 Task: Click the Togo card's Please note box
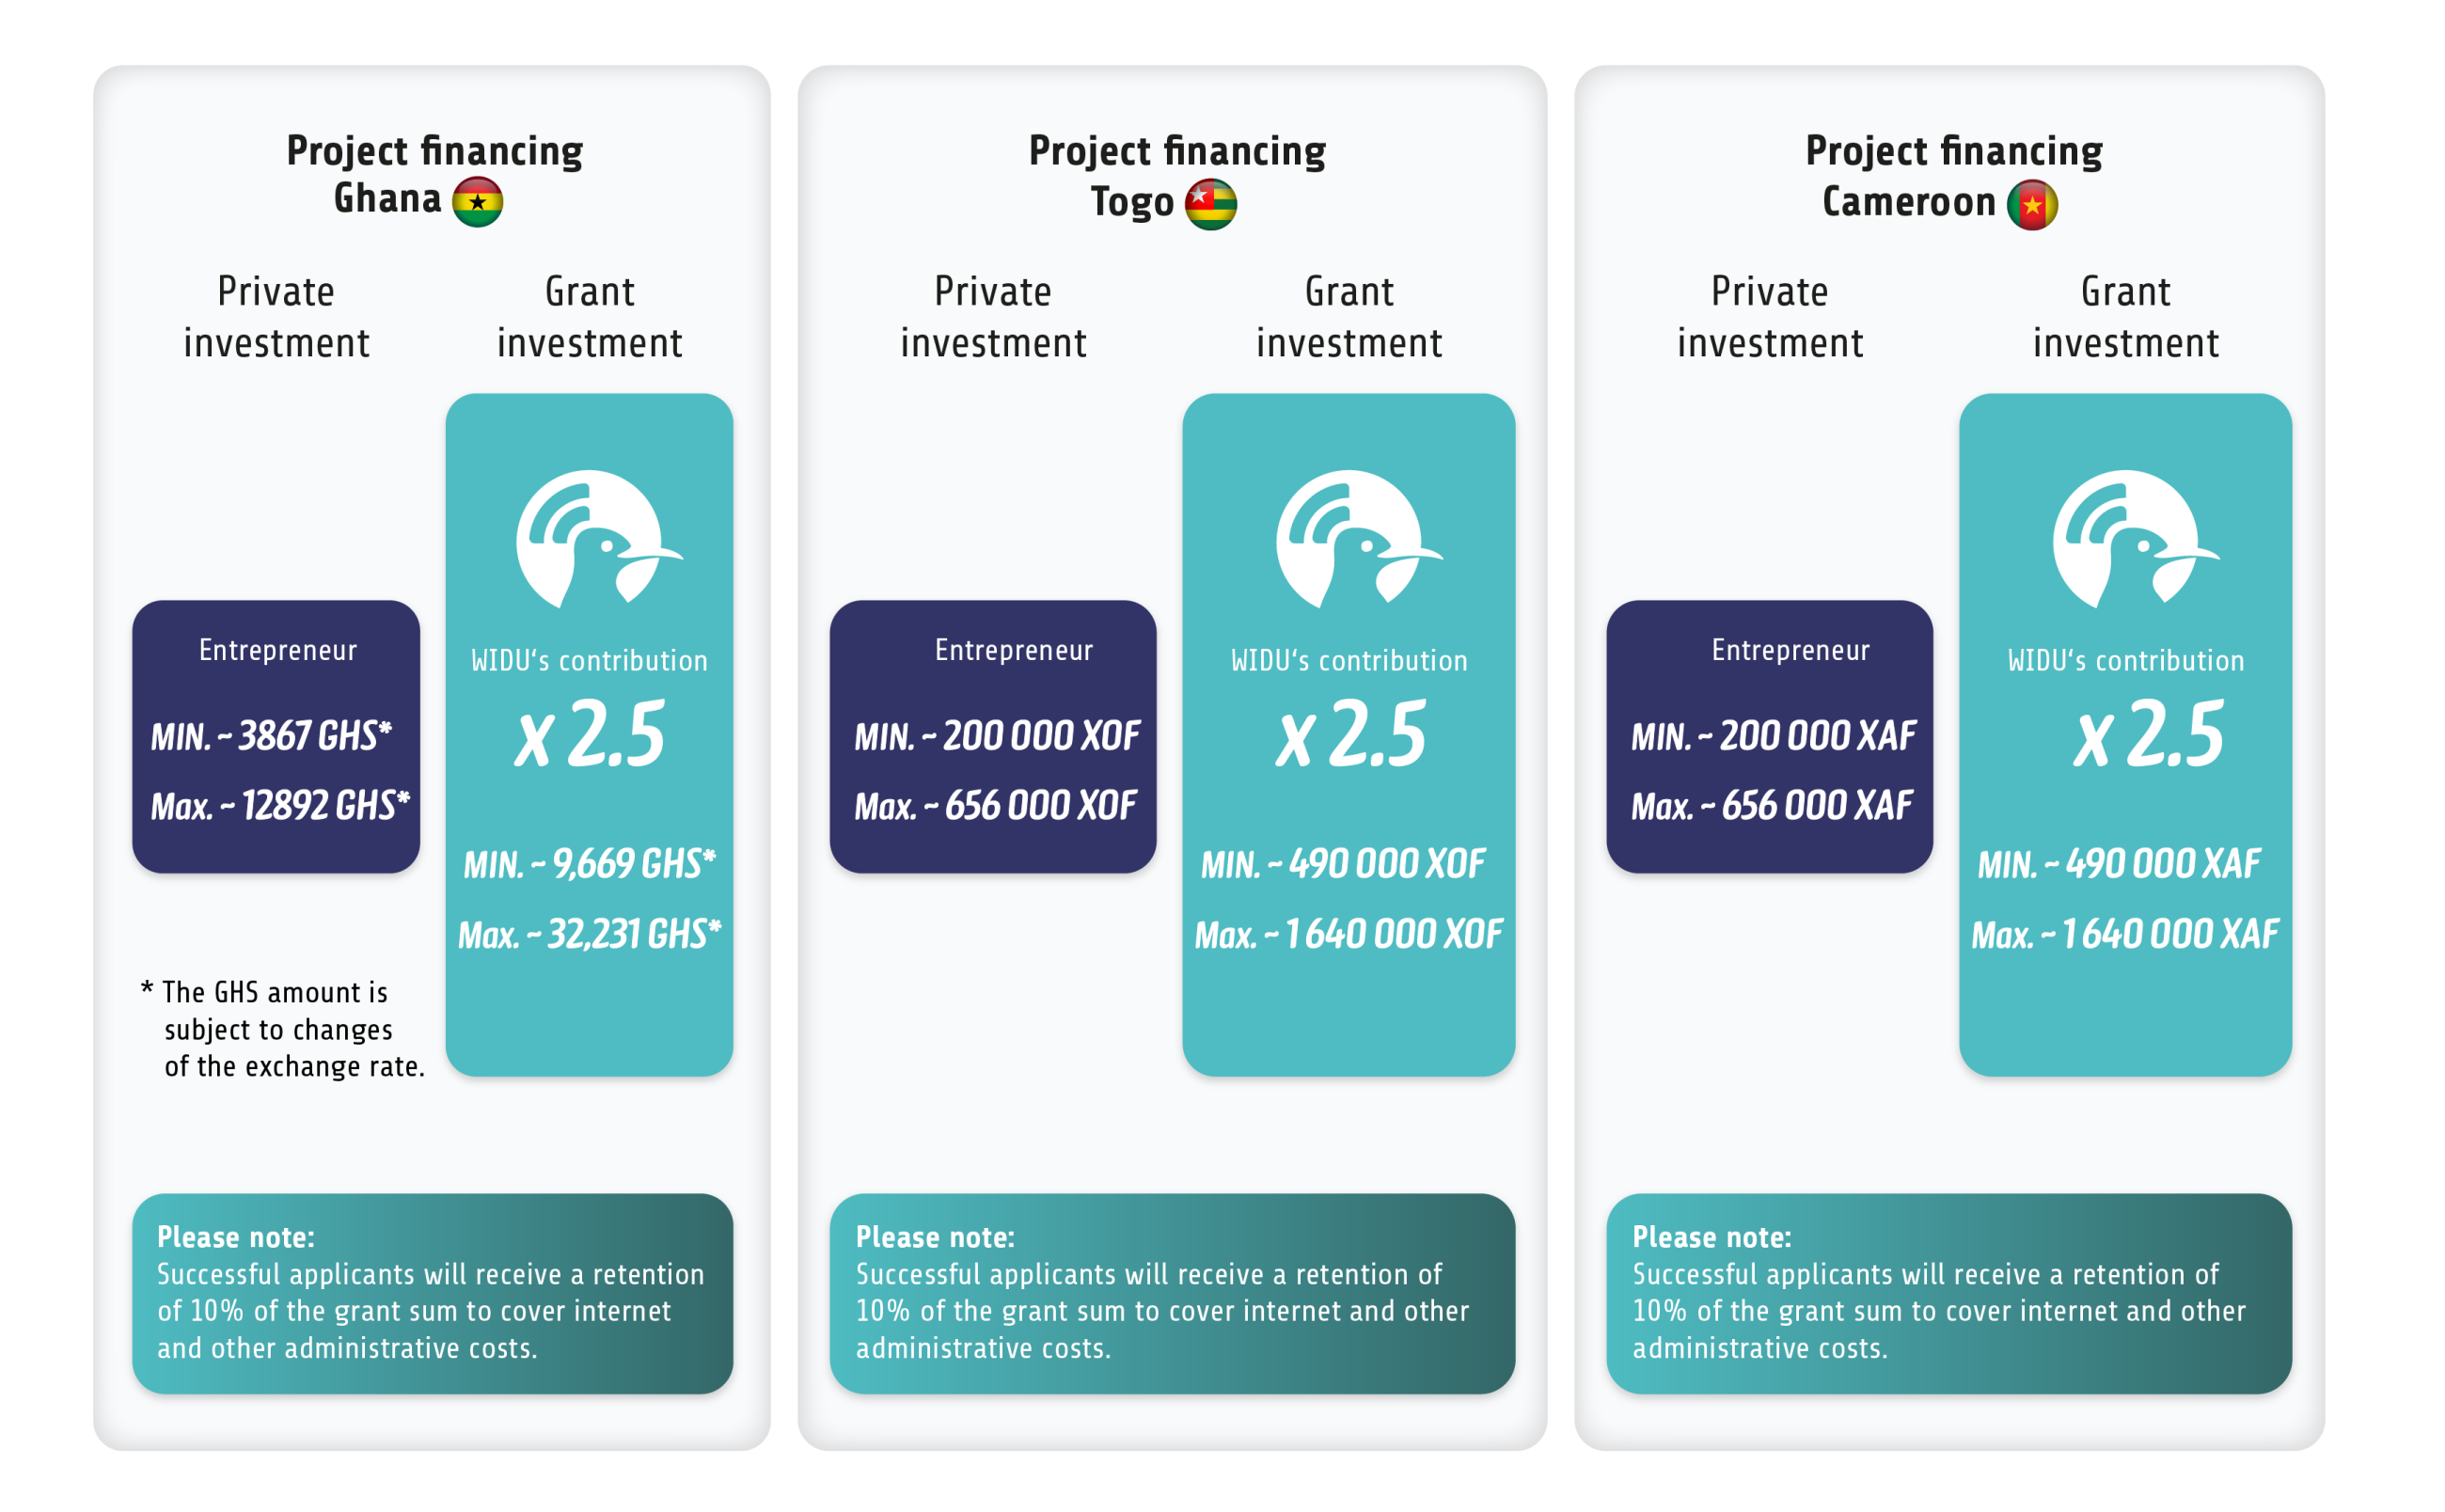1172,1293
